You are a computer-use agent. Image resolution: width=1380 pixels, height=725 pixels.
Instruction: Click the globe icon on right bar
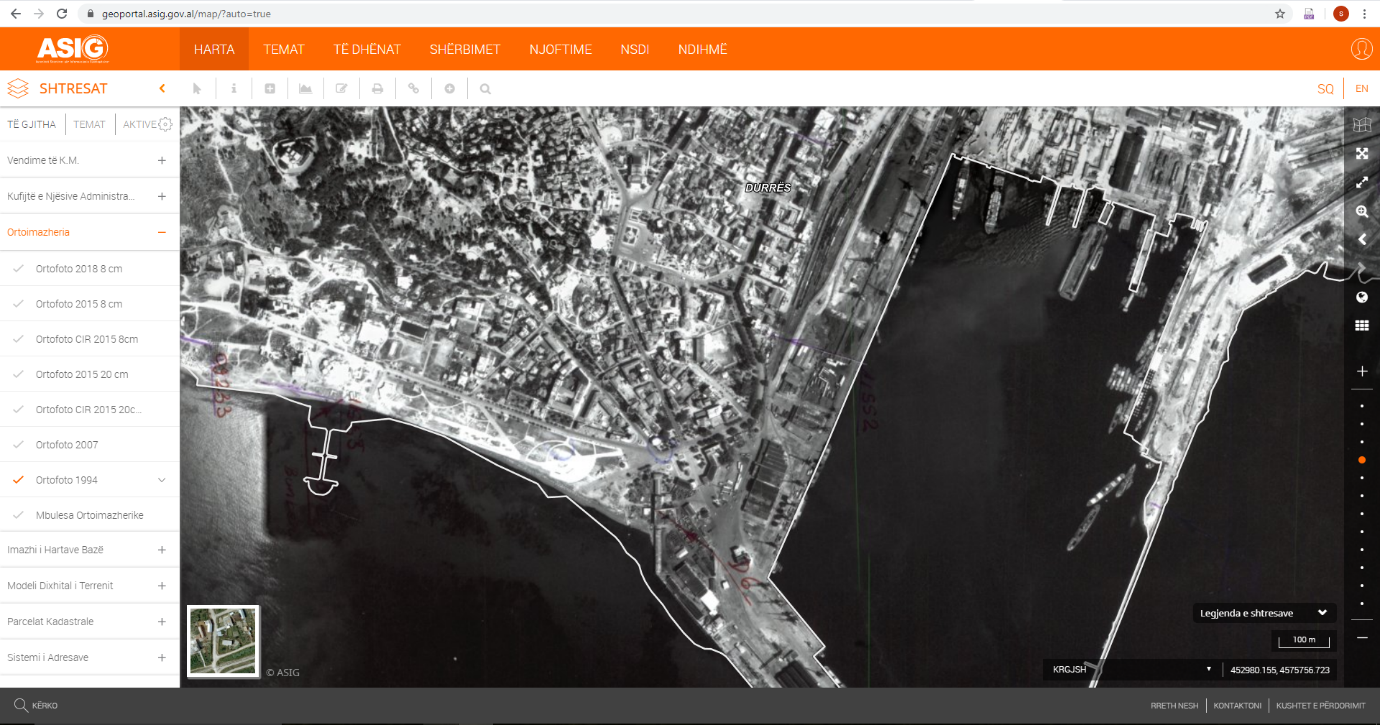[1361, 297]
